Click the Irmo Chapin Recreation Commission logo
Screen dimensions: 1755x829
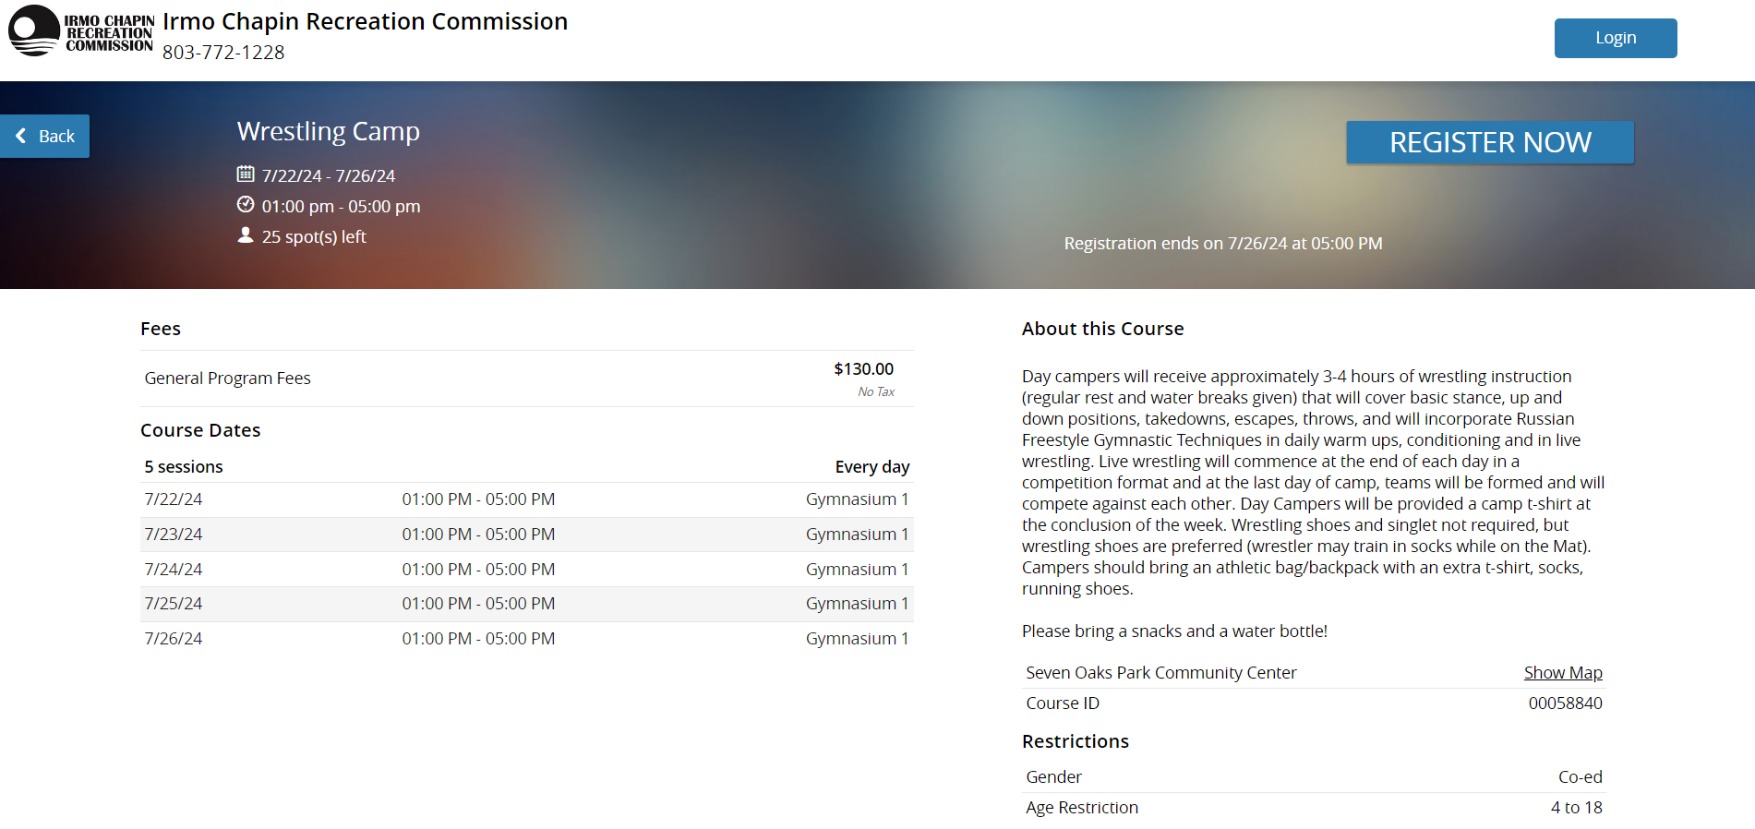click(x=80, y=31)
